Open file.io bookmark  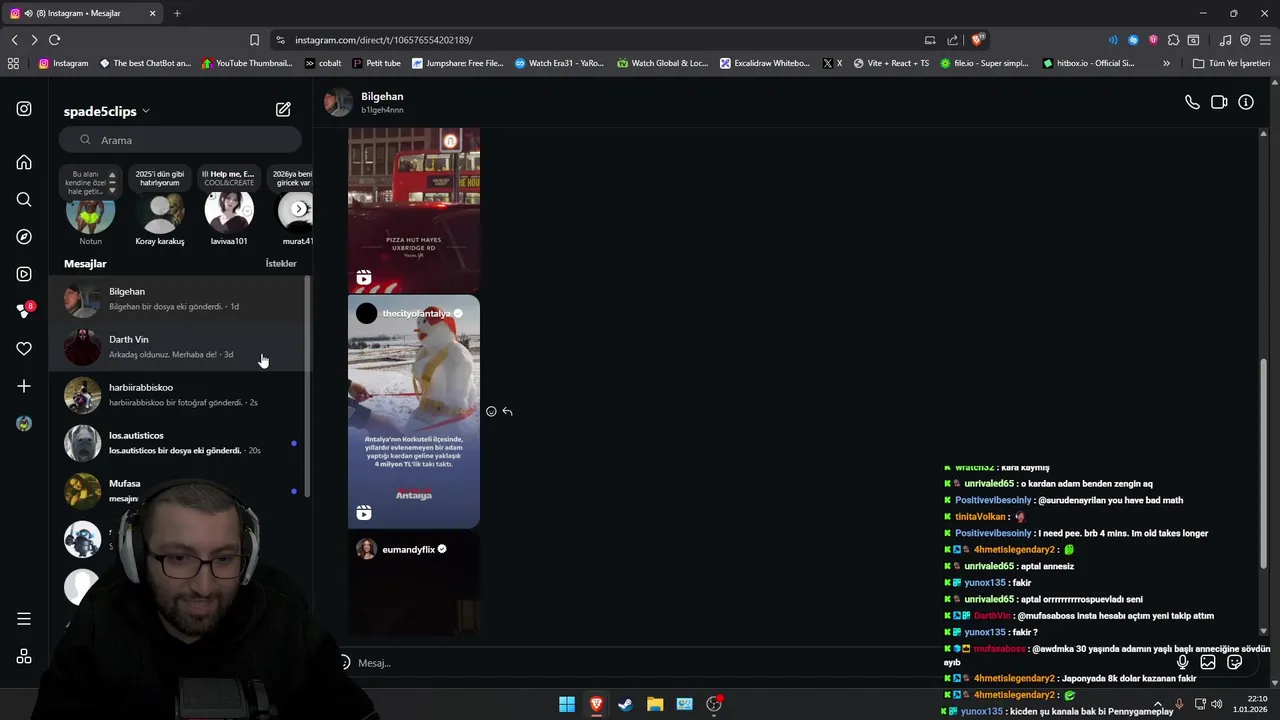tap(984, 63)
